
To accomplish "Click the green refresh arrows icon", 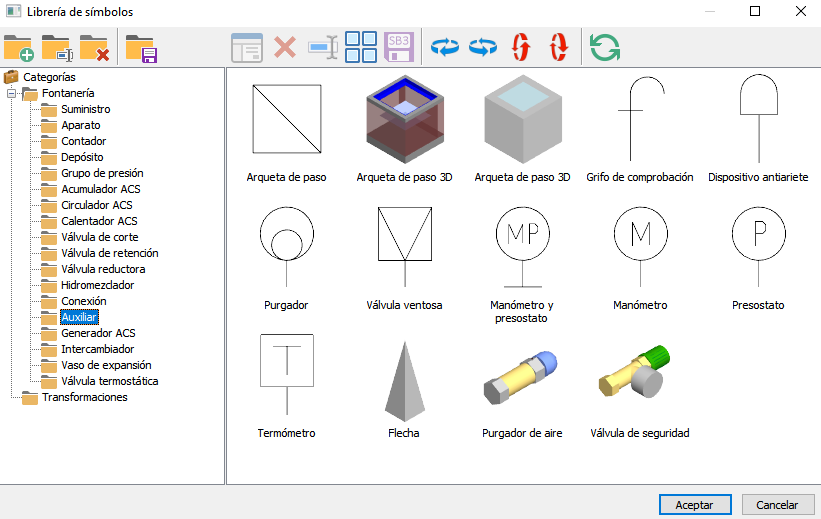I will coord(605,47).
